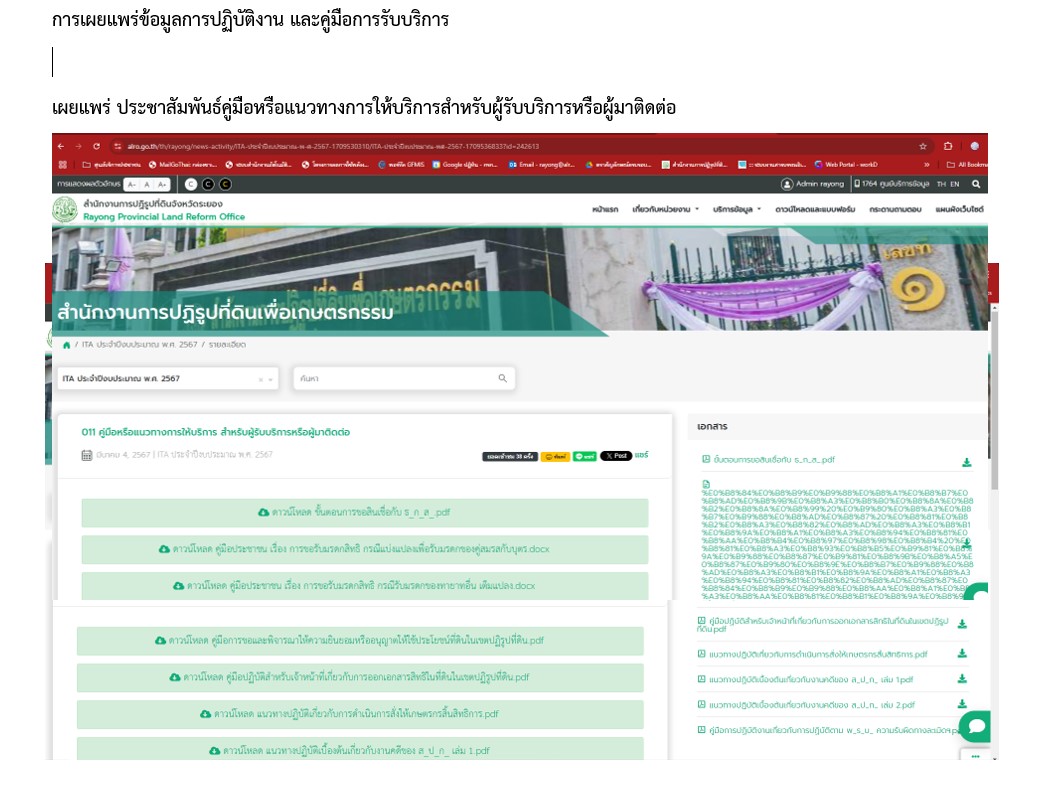Open the All Bookmarks folder

click(966, 164)
